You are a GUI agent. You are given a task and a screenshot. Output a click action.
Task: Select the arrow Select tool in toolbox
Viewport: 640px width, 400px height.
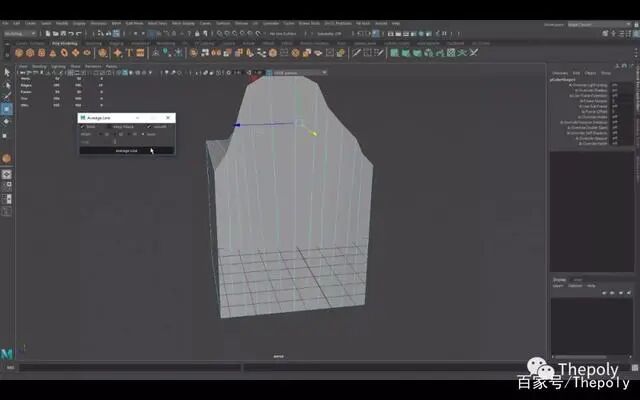coord(7,72)
